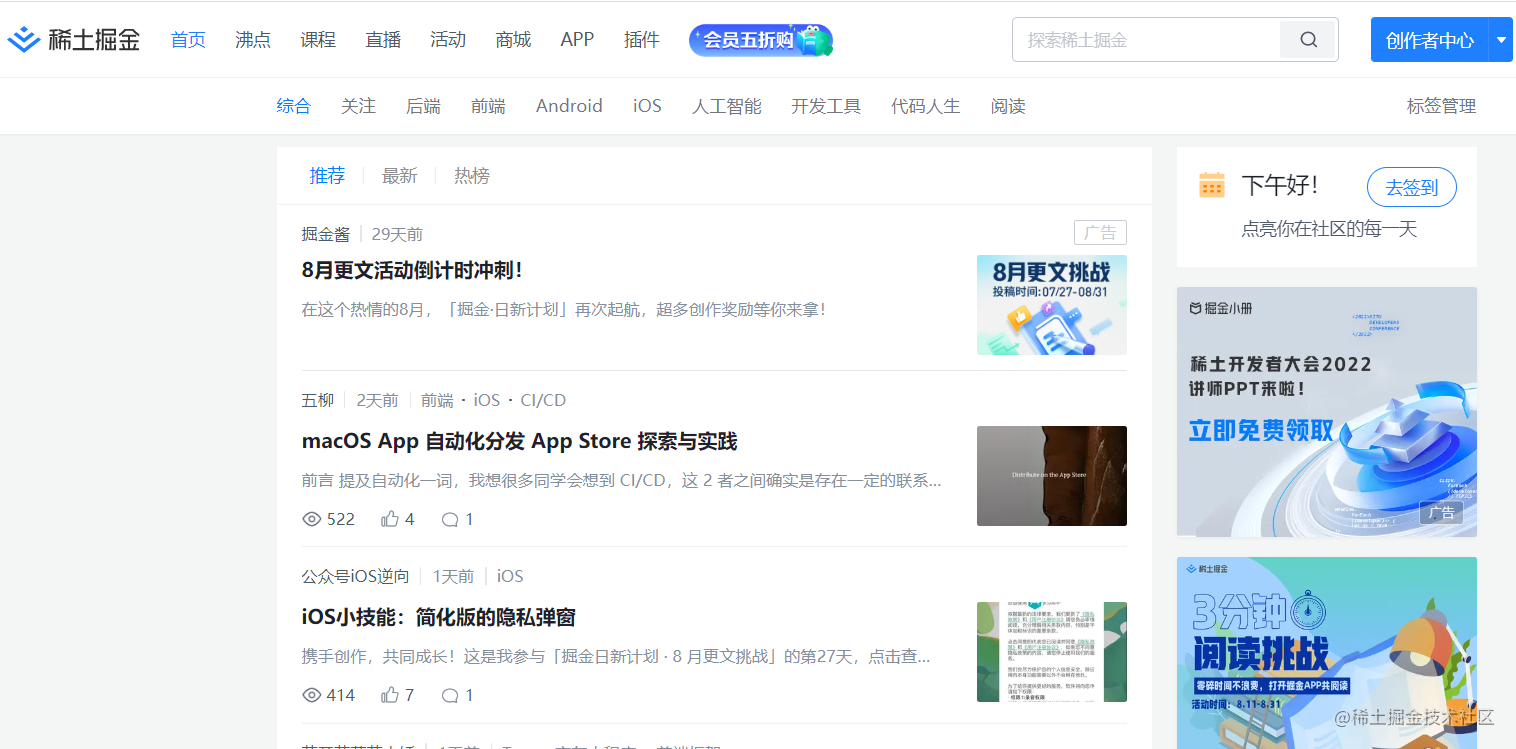Go to the 首页 nav item
The image size is (1516, 749).
(188, 40)
